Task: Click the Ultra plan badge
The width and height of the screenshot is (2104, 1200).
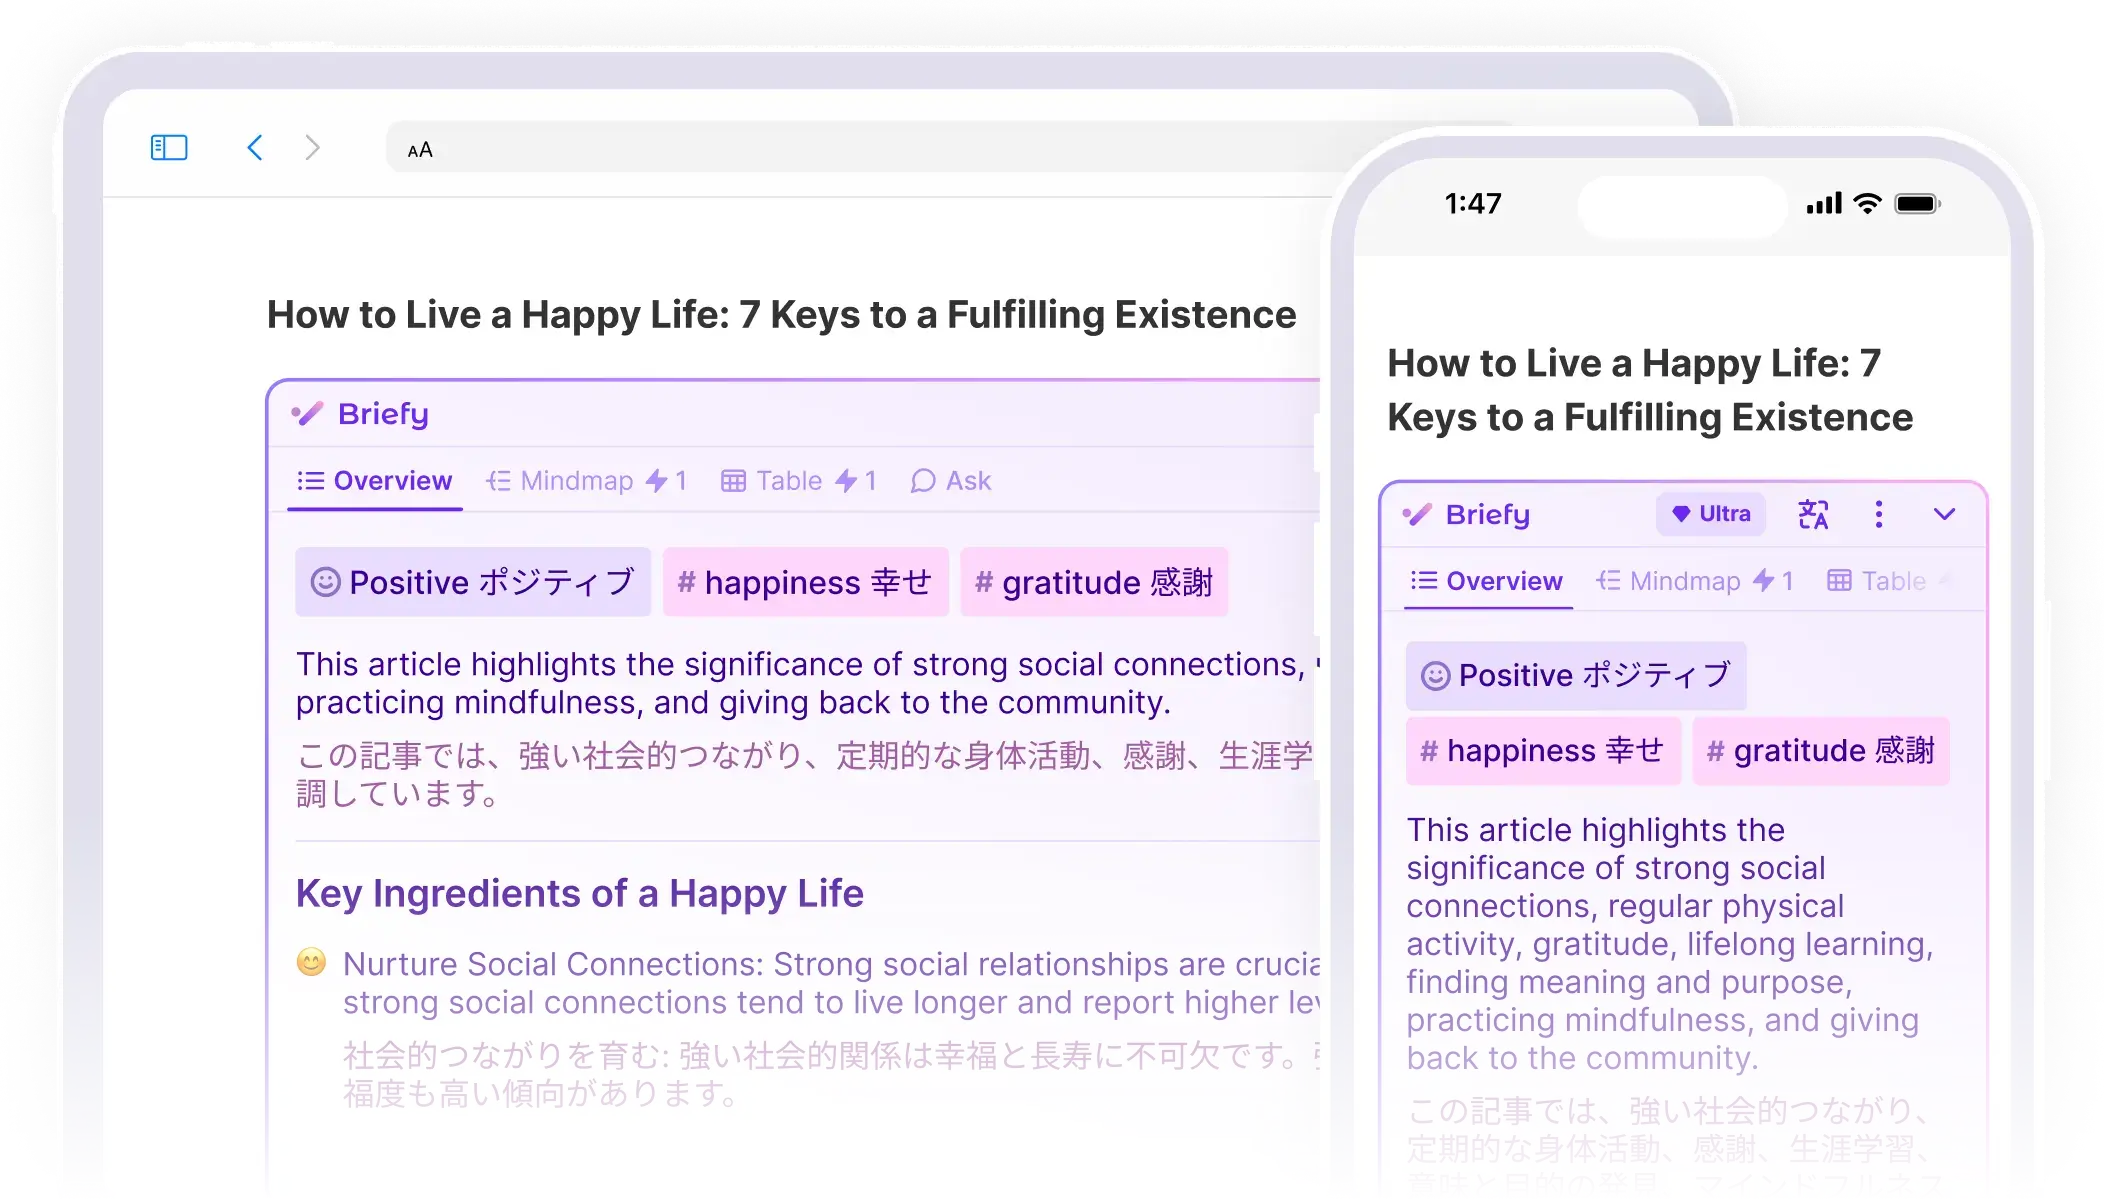Action: (x=1711, y=514)
